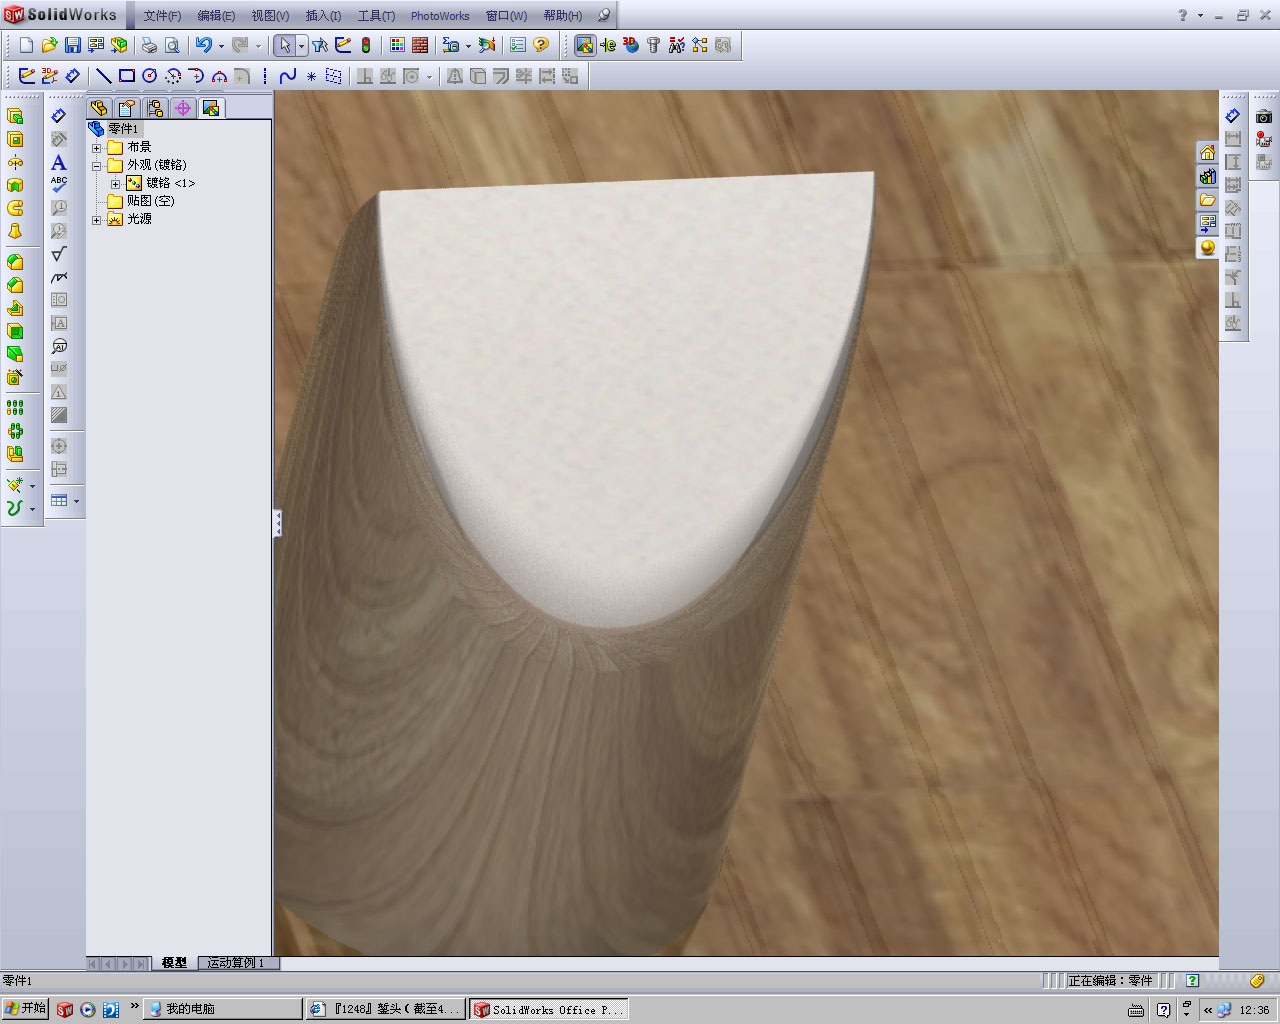The image size is (1280, 1024).
Task: Expand the 镀铬 <1> appearance node
Action: click(115, 184)
